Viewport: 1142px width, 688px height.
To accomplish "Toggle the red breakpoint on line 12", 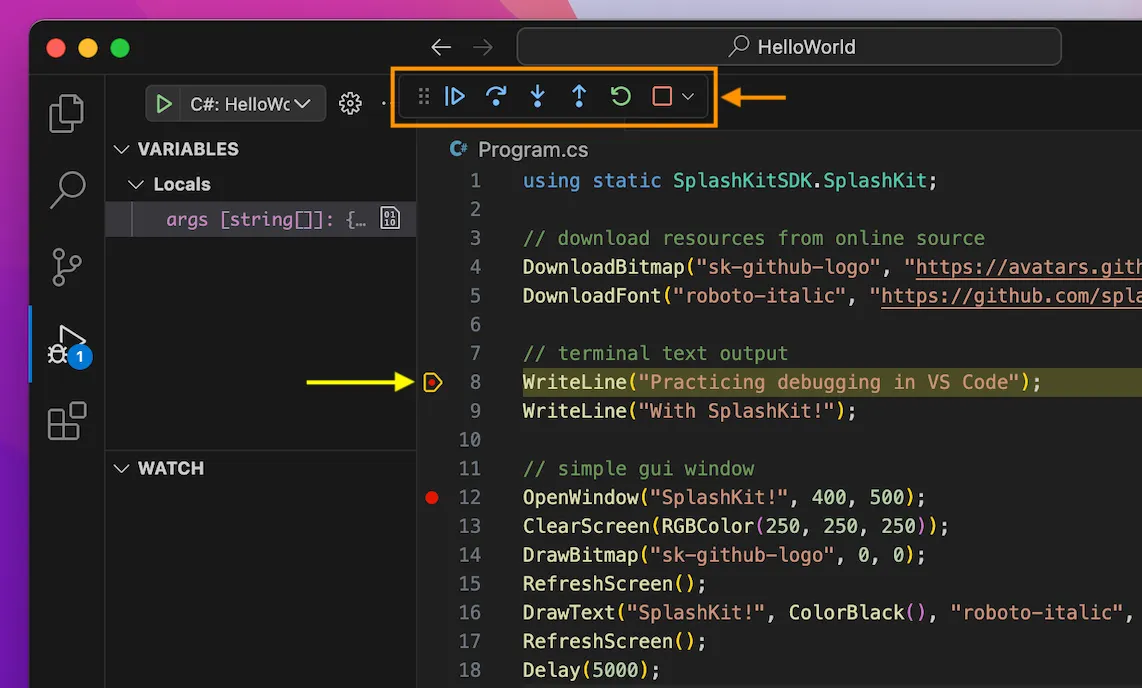I will click(x=432, y=497).
